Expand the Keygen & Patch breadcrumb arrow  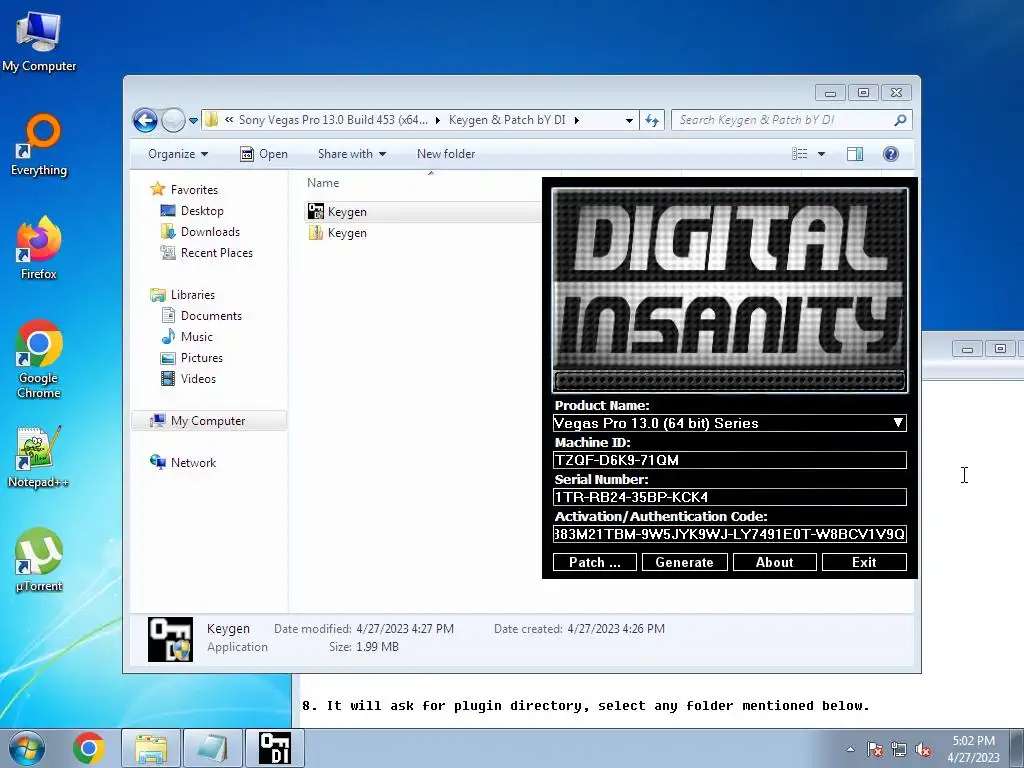point(577,120)
